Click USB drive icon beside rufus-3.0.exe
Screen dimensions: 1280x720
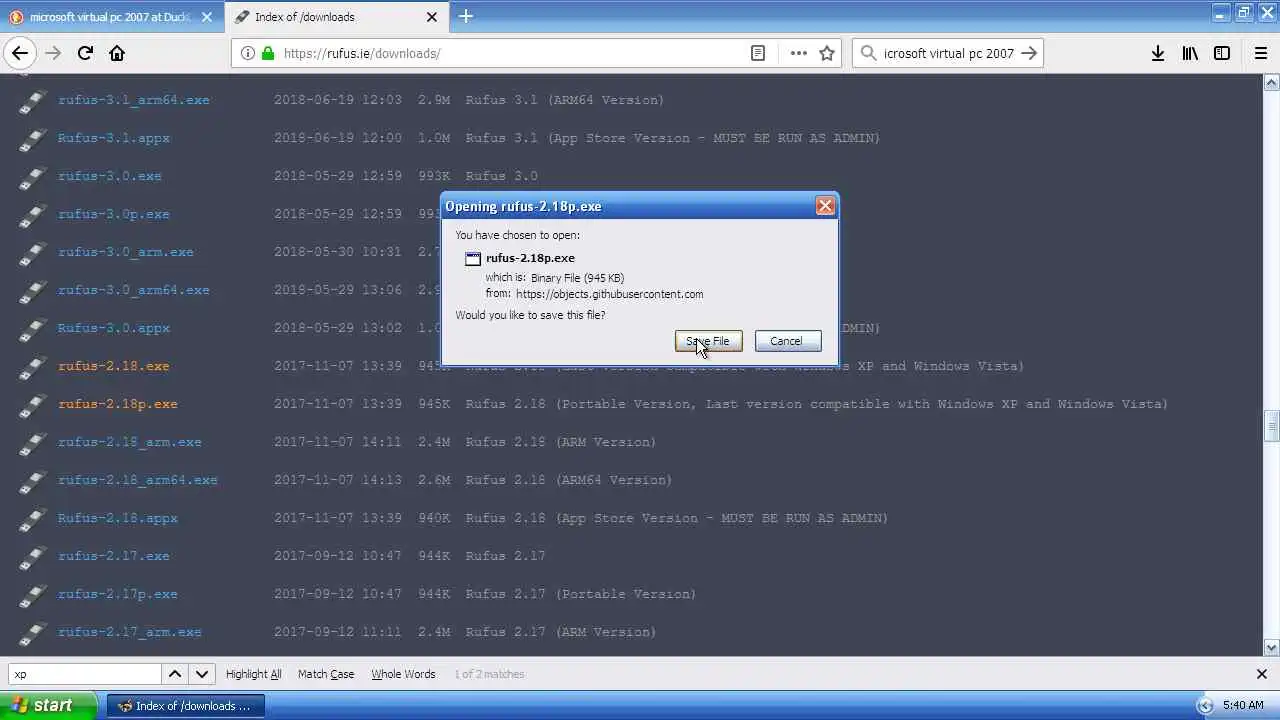[x=33, y=177]
